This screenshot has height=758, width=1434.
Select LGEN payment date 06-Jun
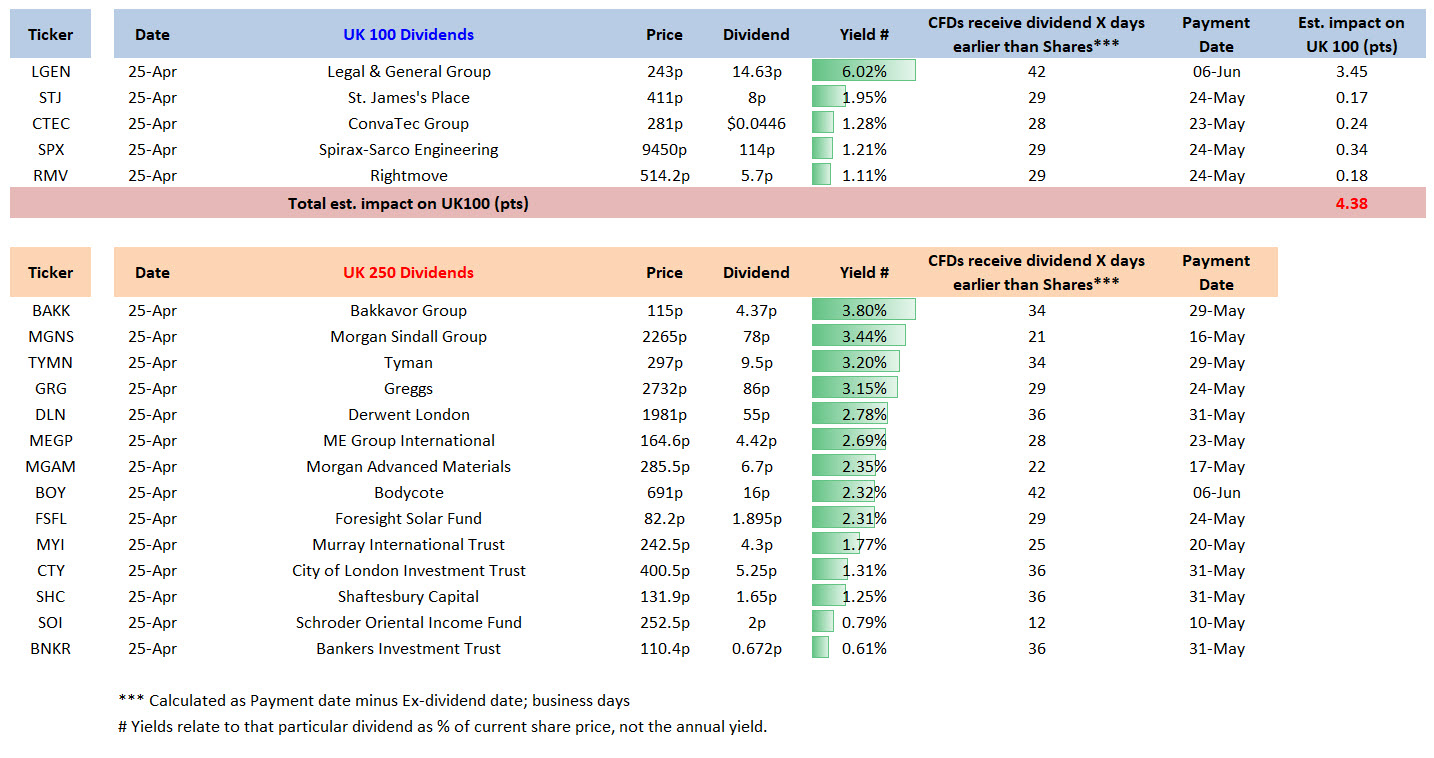tap(1216, 71)
